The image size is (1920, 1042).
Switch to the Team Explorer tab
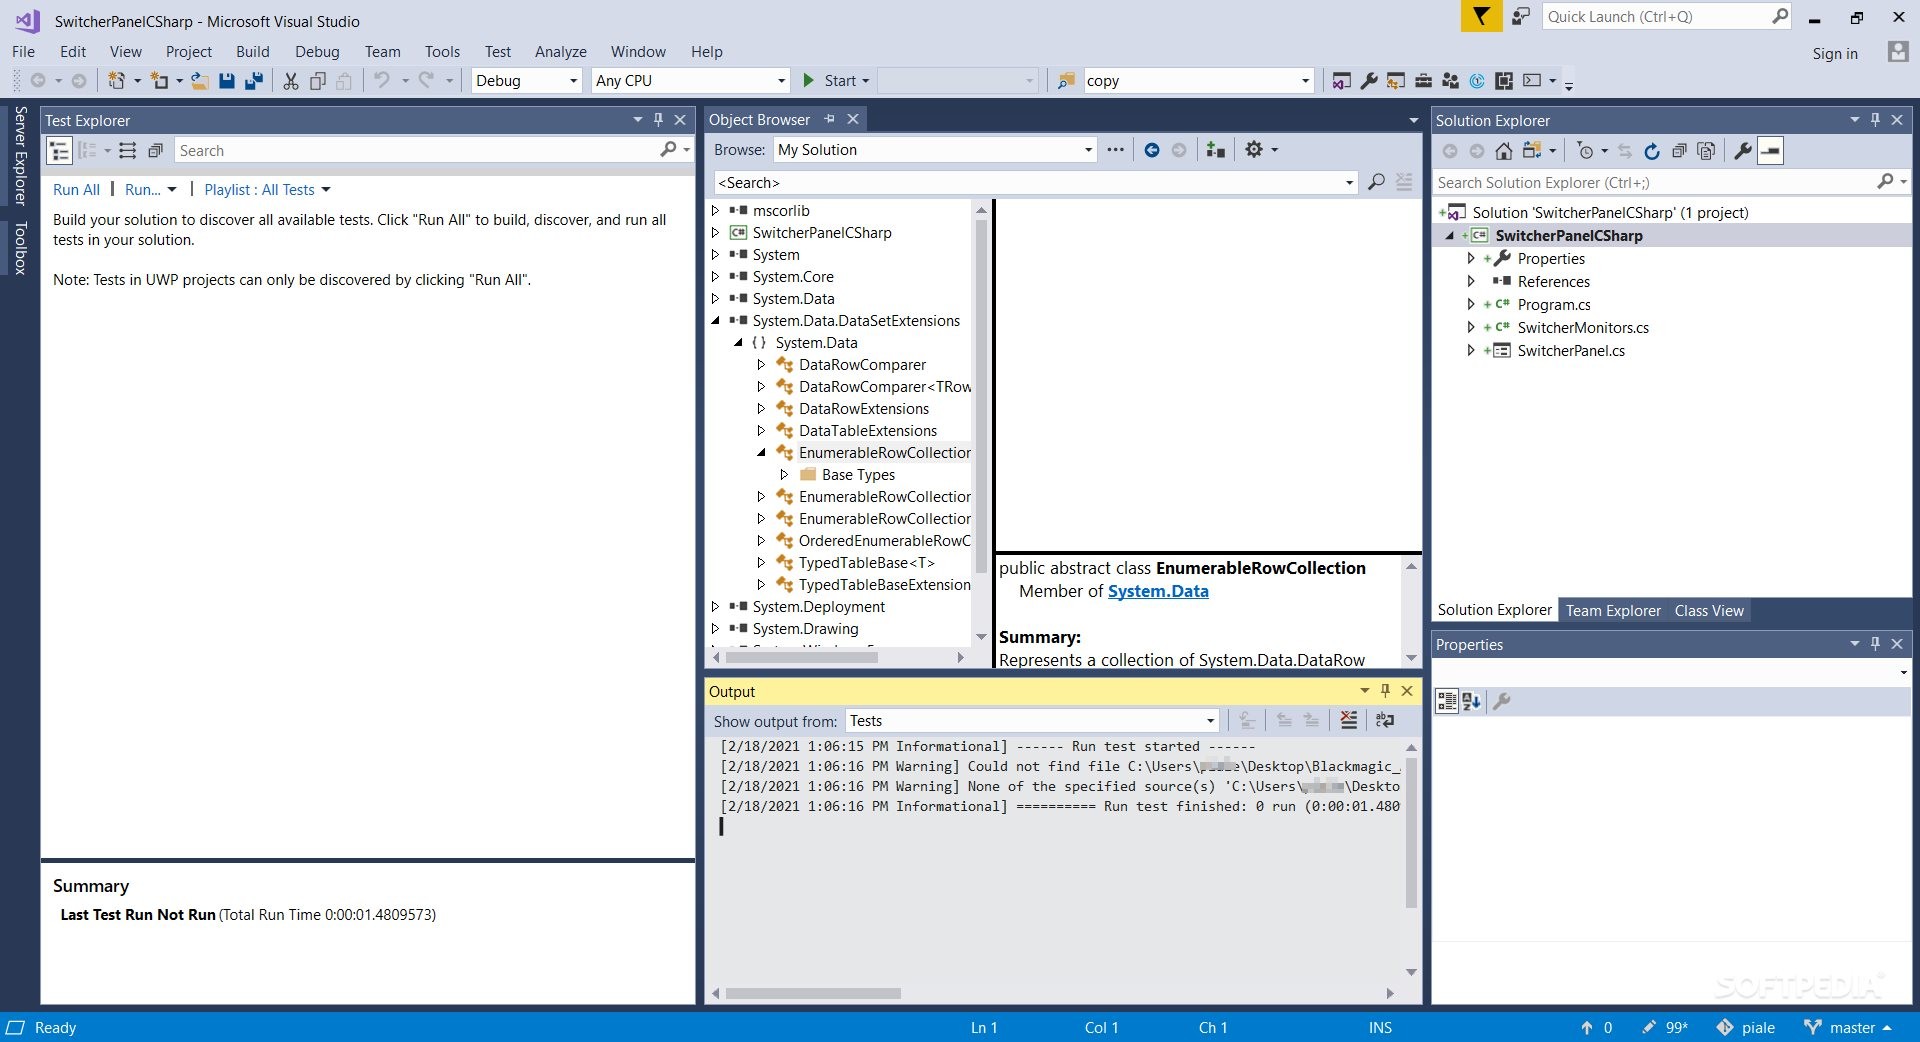click(1612, 611)
